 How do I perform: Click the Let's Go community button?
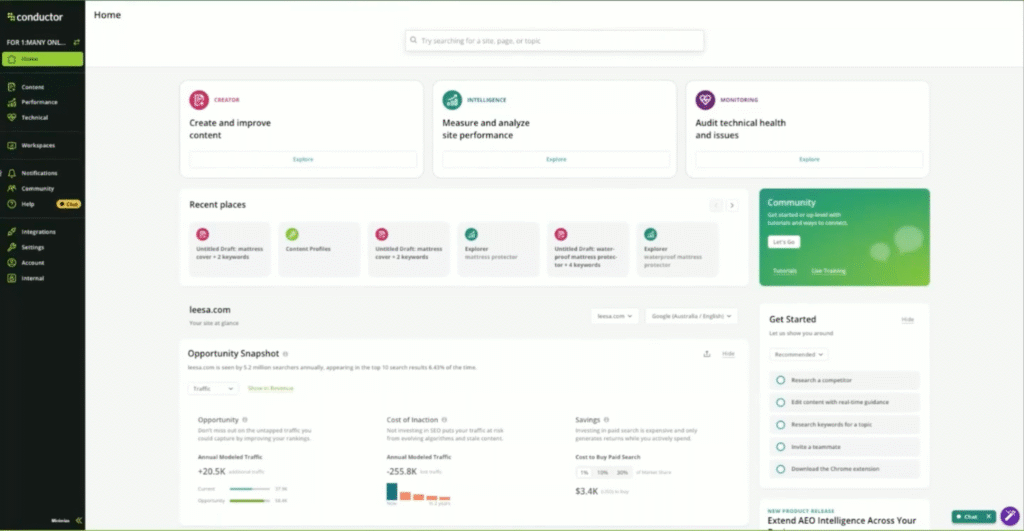tap(783, 242)
